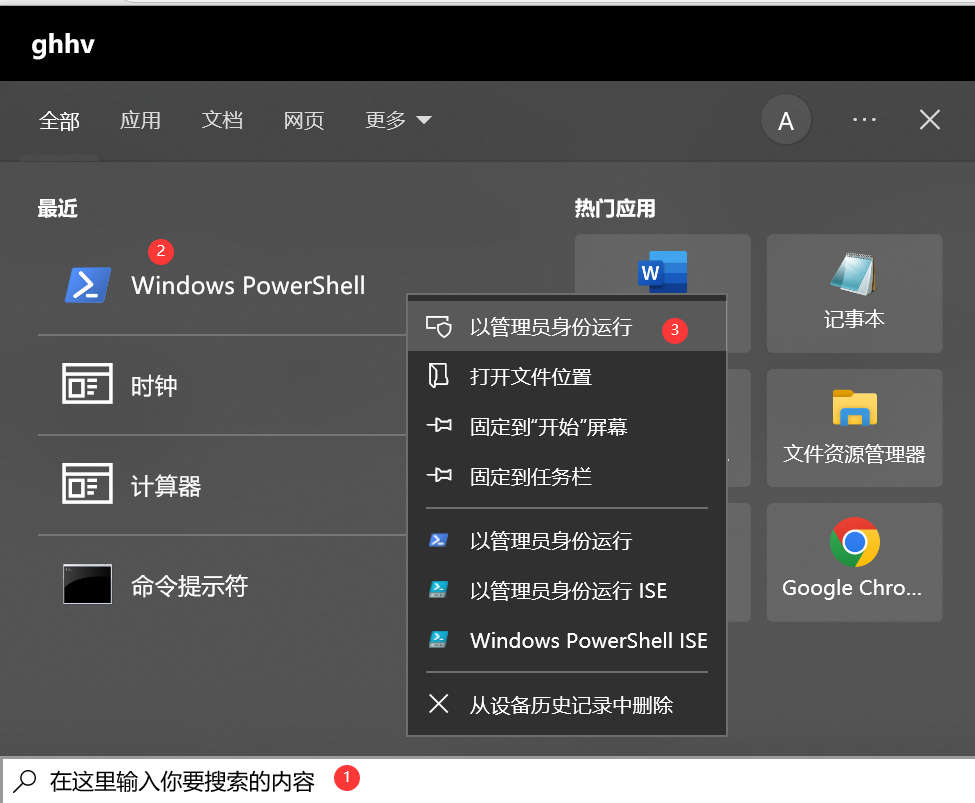Choose 从设备历史记录中删除
The image size is (975, 803).
[566, 705]
